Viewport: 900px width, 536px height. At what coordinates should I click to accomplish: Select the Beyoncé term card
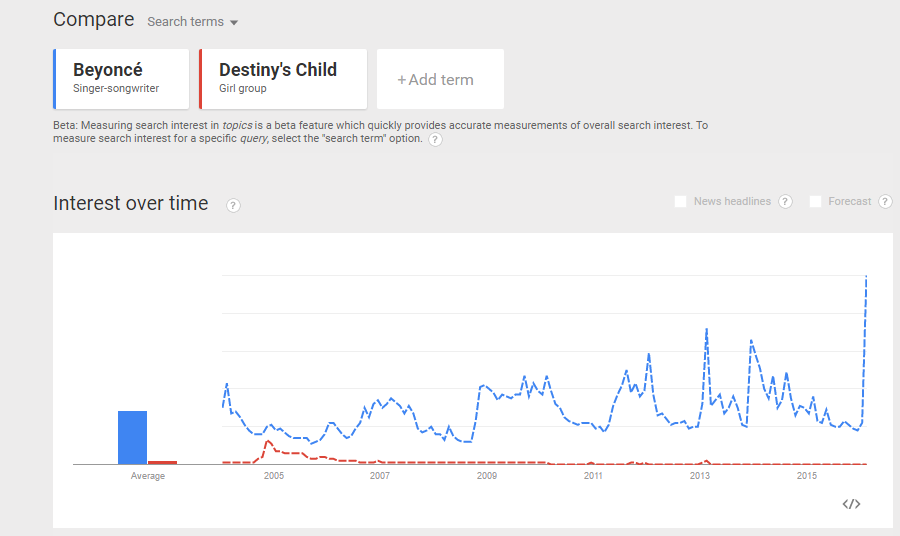coord(121,79)
